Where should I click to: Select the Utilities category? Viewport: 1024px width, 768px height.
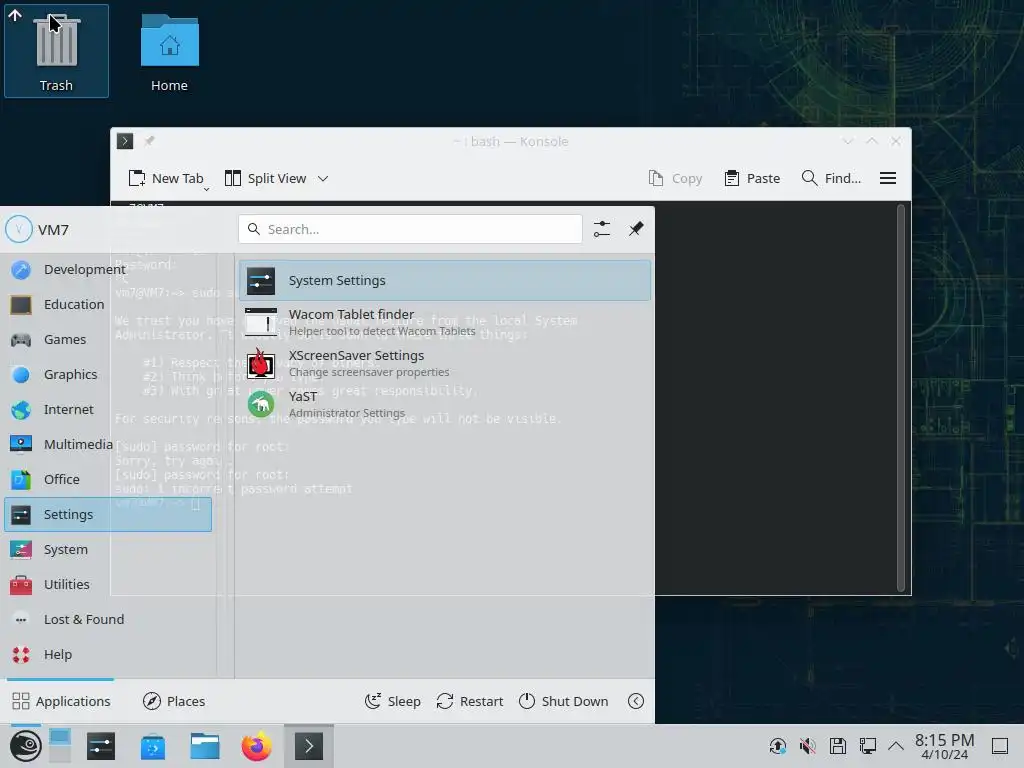(x=108, y=584)
